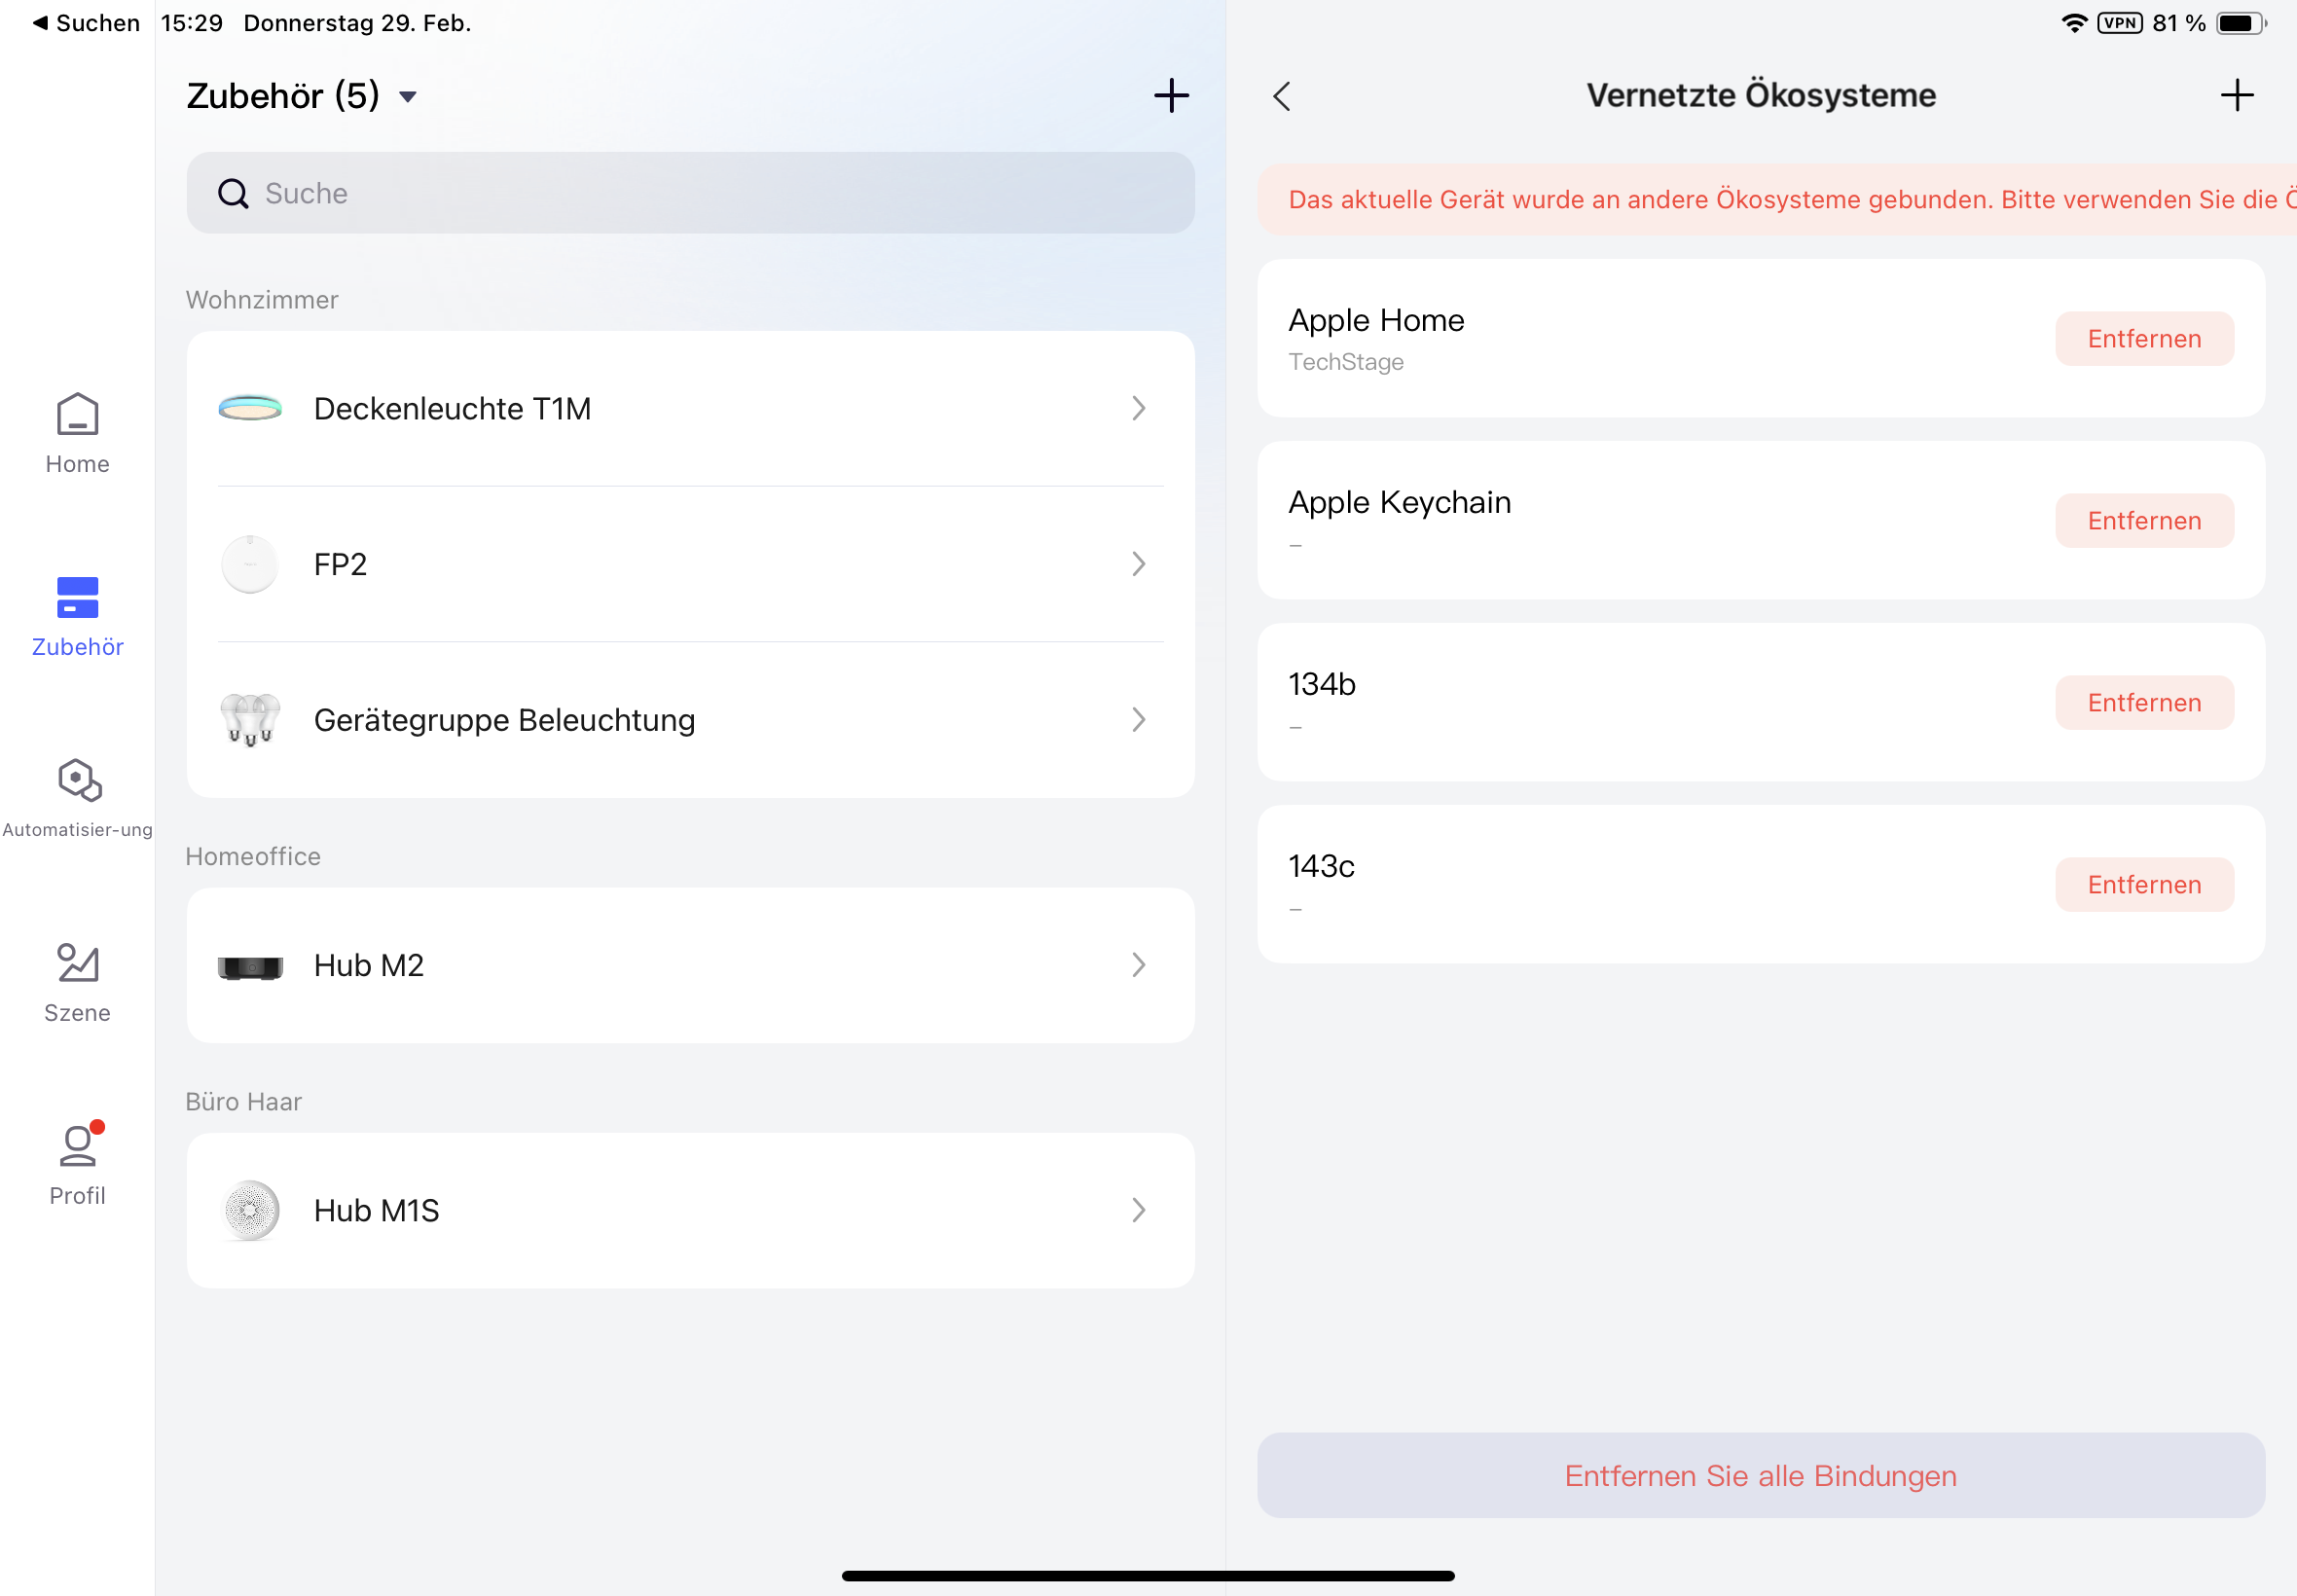2297x1596 pixels.
Task: Remove the Apple Keychain binding
Action: click(x=2143, y=521)
